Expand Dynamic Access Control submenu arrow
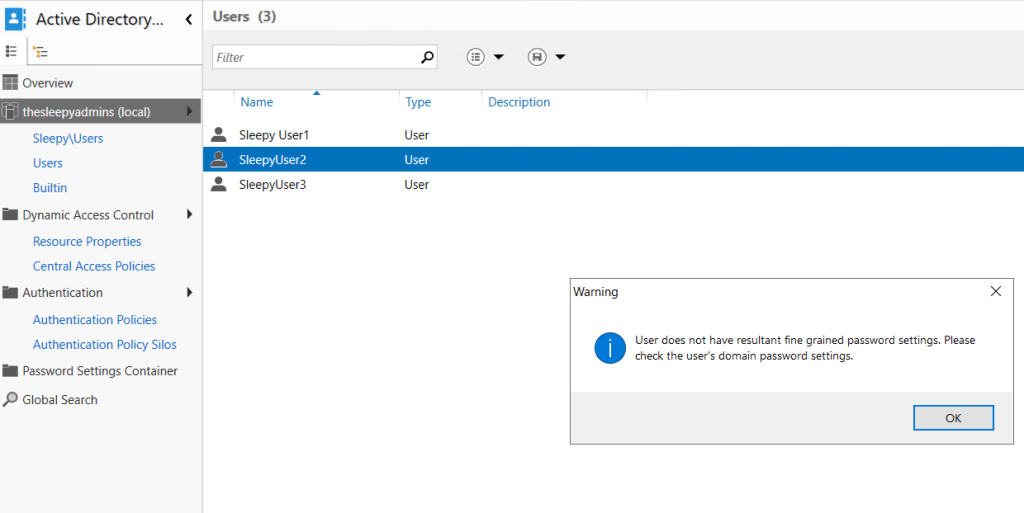This screenshot has height=513, width=1024. click(x=189, y=215)
